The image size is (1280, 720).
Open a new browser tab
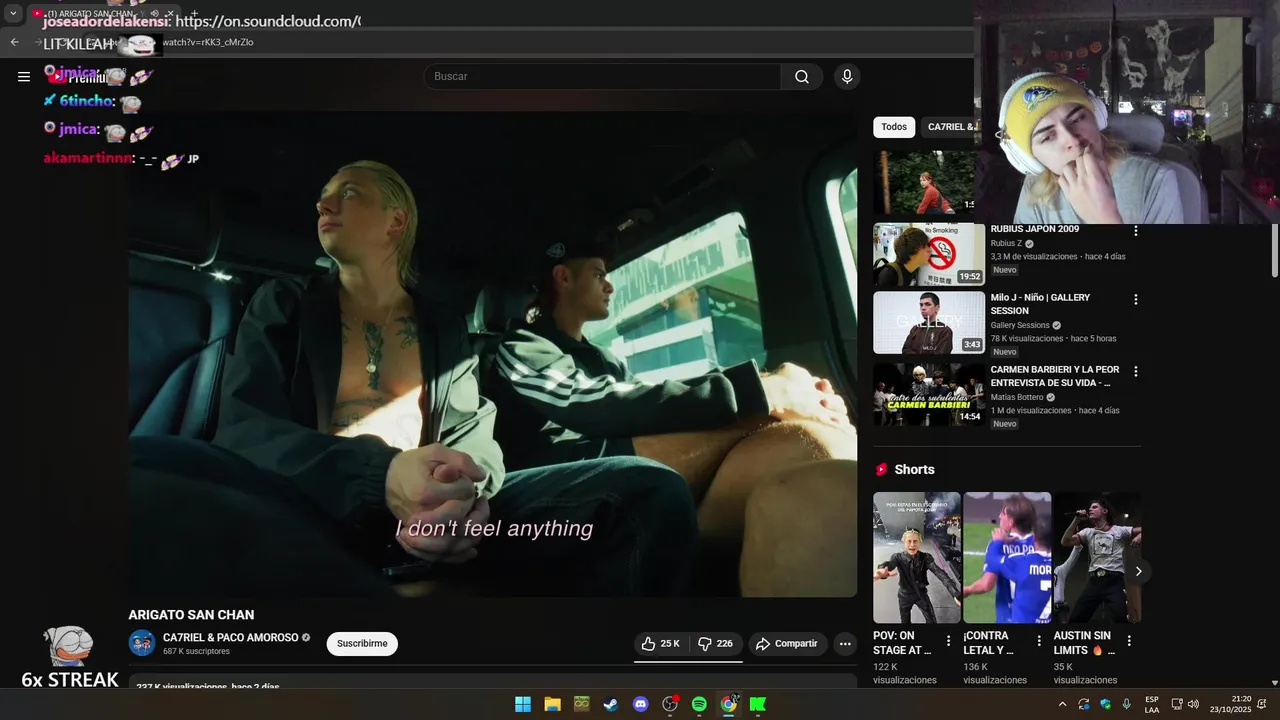click(x=195, y=14)
